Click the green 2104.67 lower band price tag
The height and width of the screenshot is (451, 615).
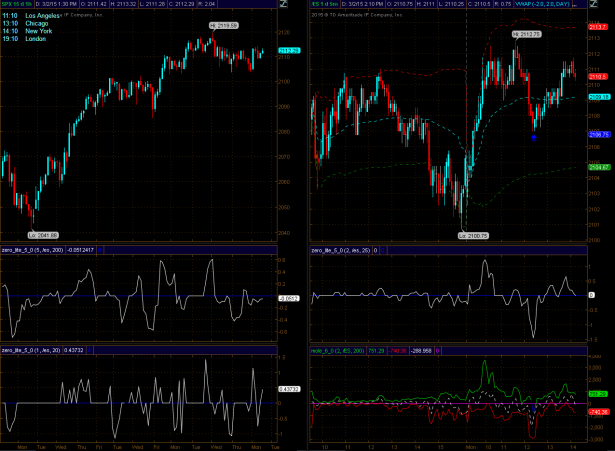(x=599, y=167)
